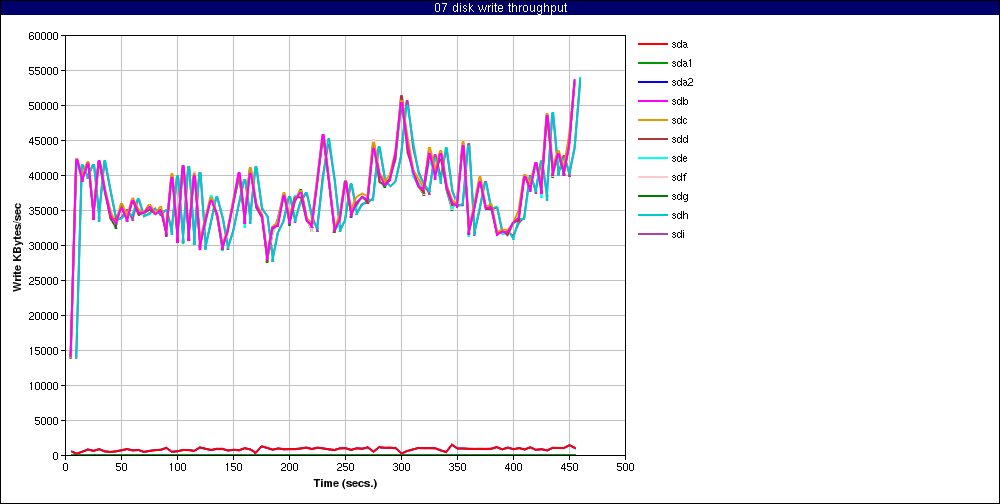Click the dark green sdg legend swatch

pyautogui.click(x=652, y=196)
